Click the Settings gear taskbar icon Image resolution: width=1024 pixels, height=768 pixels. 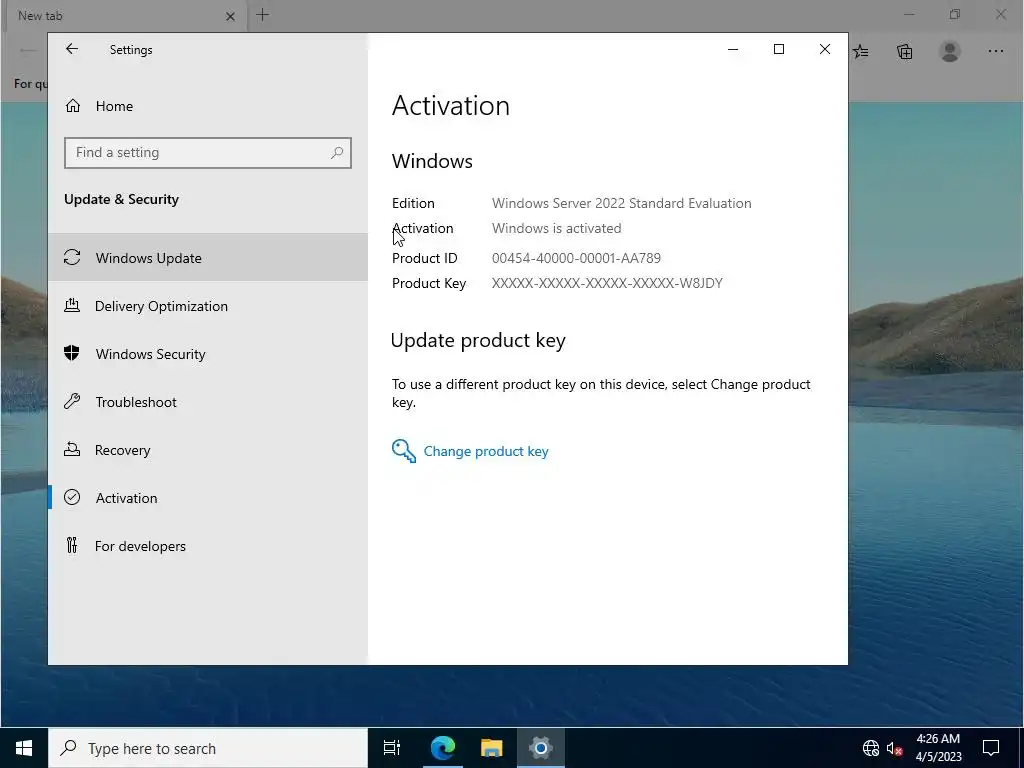(541, 748)
